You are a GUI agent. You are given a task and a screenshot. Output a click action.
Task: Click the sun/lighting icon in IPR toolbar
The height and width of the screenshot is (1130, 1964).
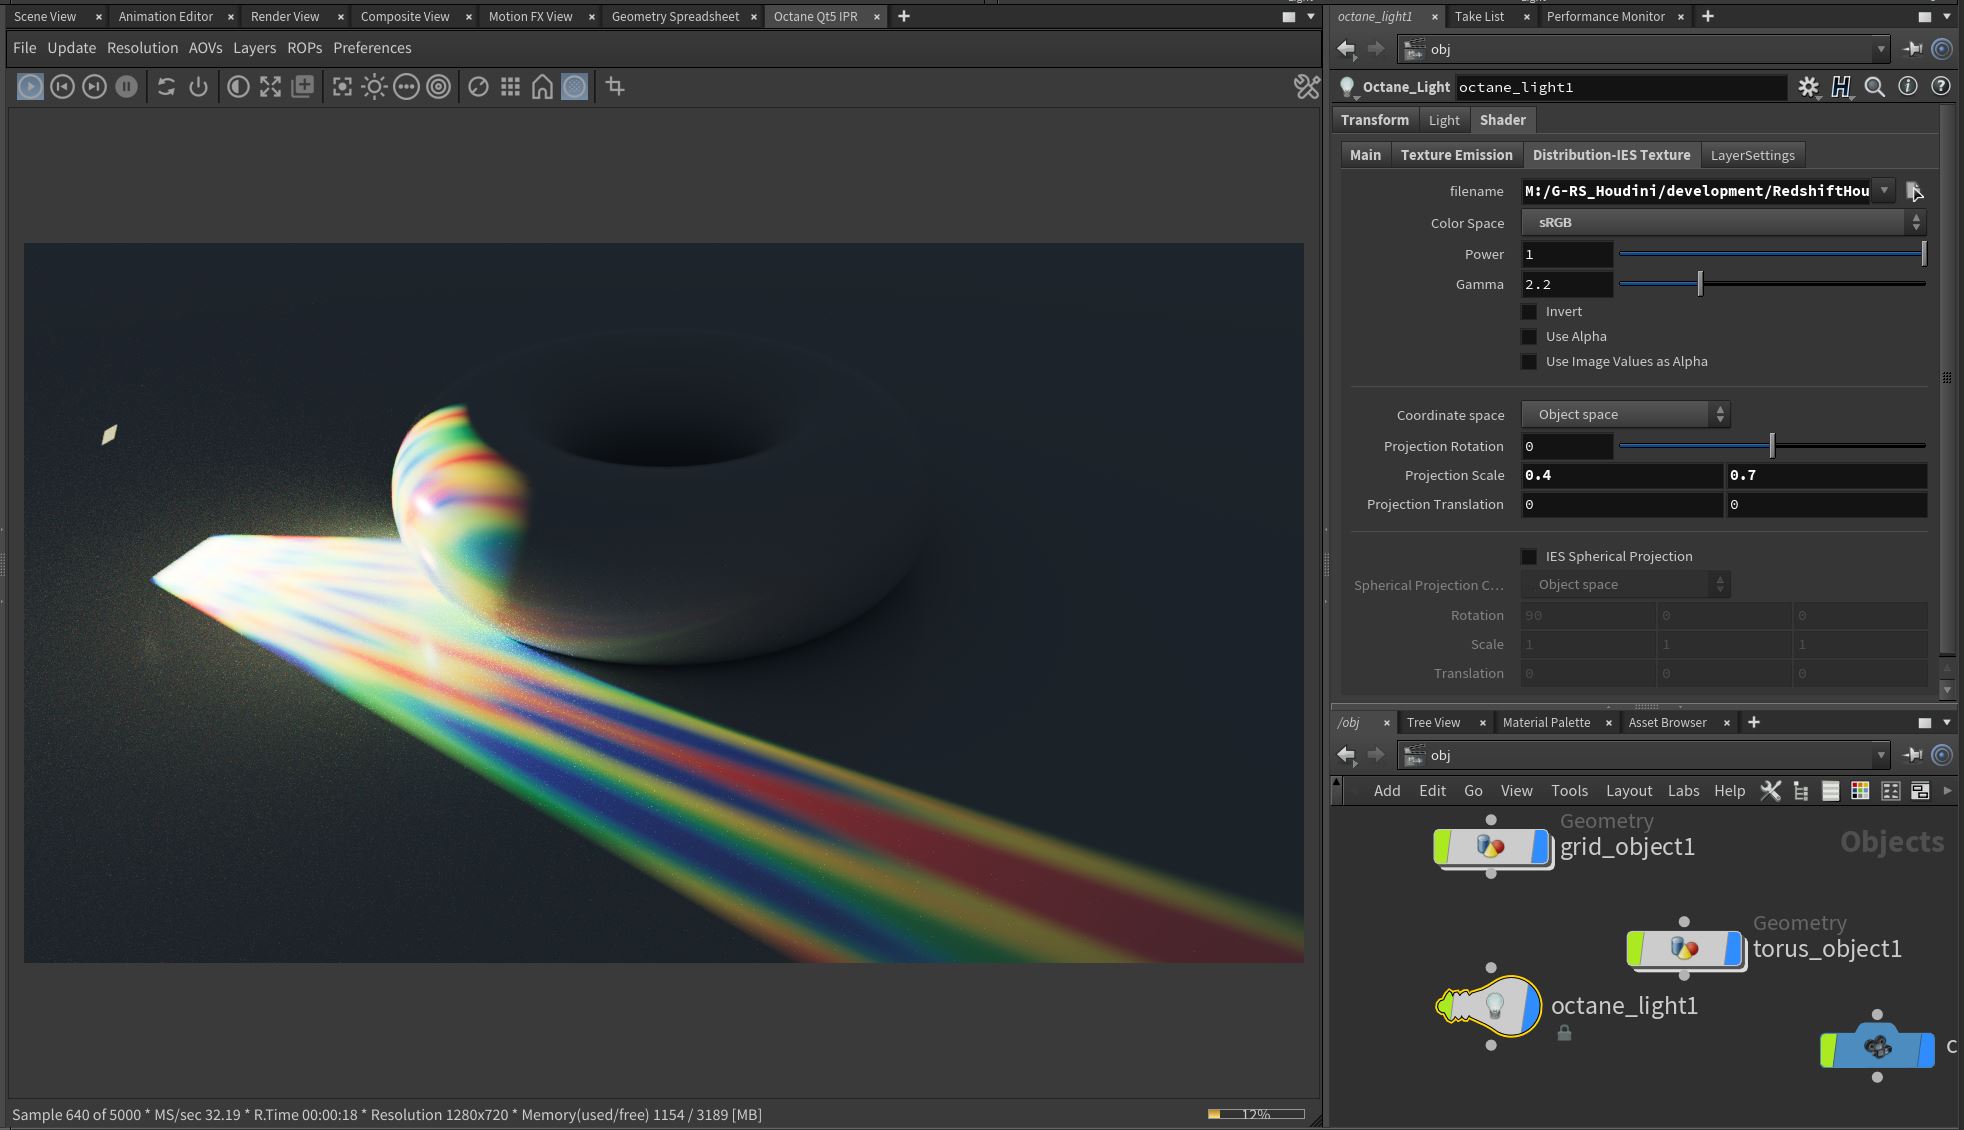click(x=374, y=87)
